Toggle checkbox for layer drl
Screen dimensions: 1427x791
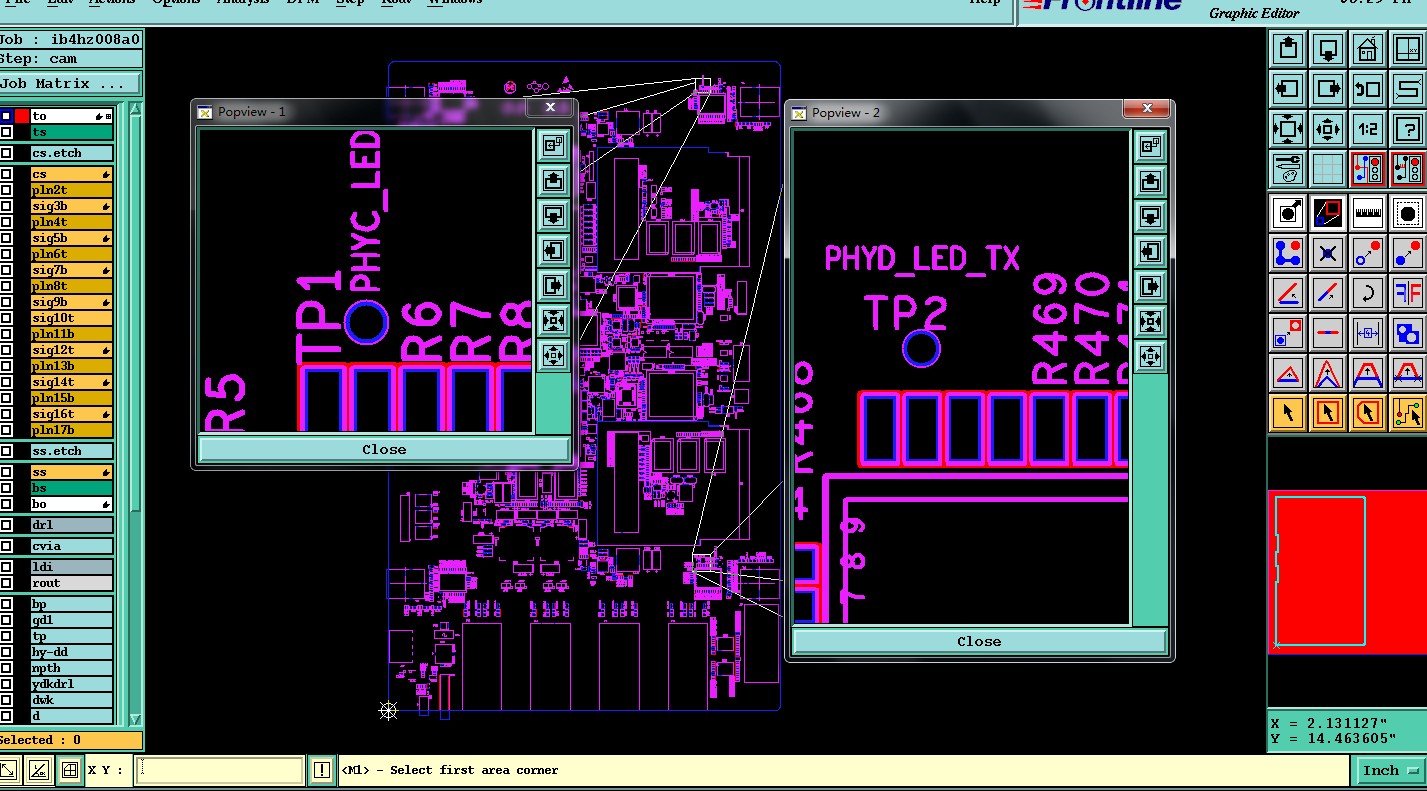(x=7, y=525)
